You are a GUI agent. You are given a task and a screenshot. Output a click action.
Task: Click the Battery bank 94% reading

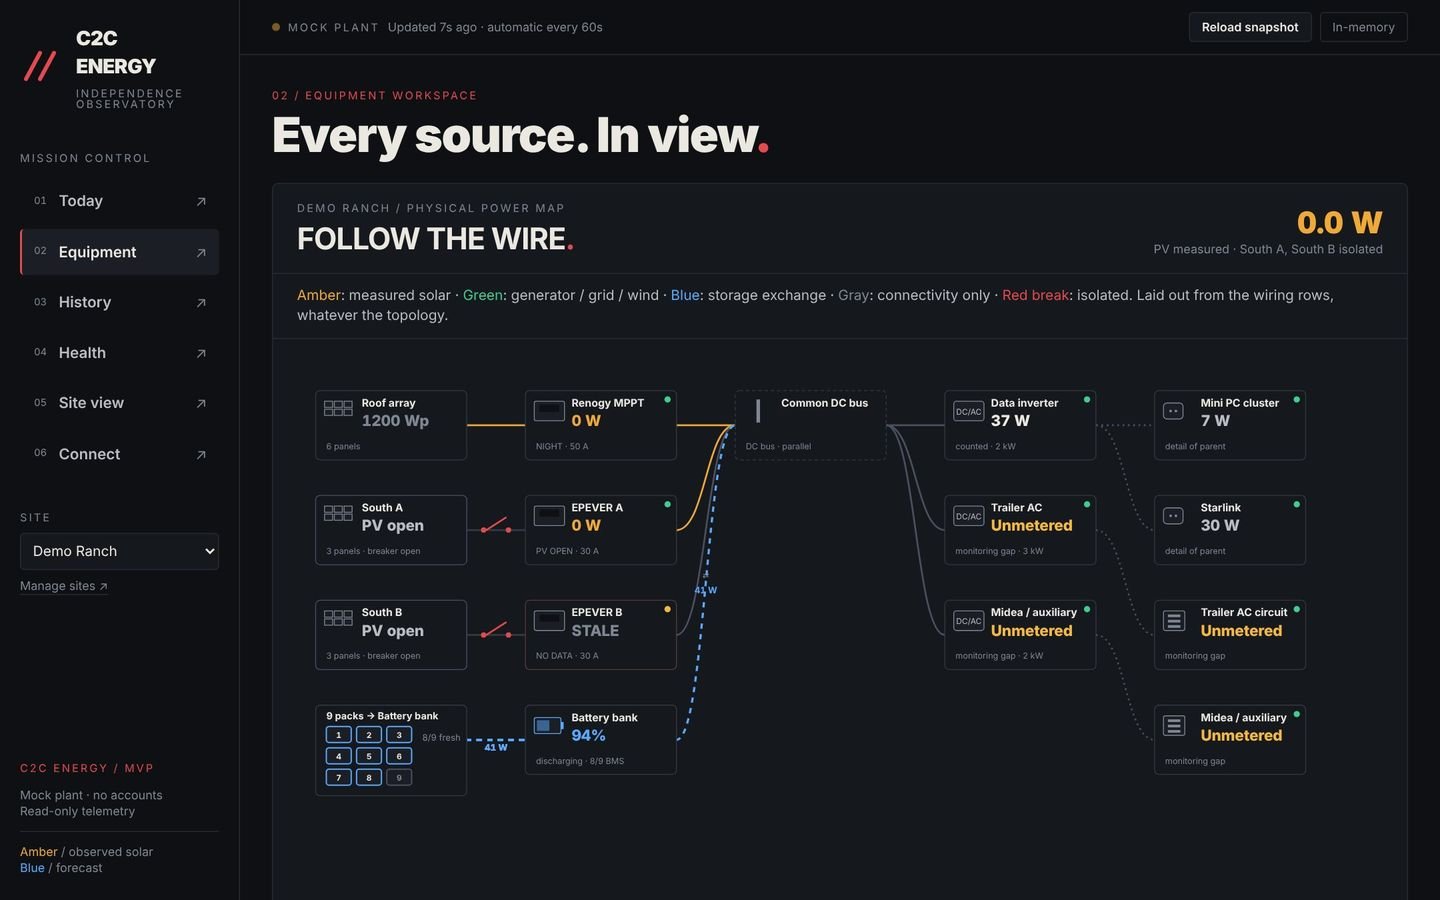coord(588,736)
